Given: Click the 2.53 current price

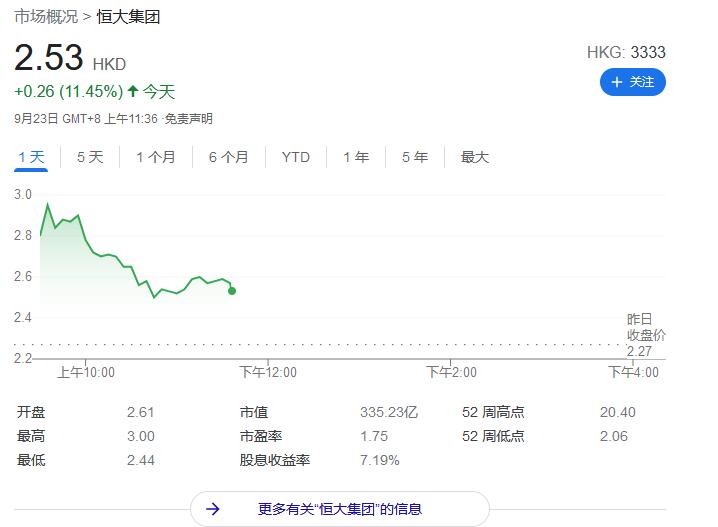Looking at the screenshot, I should coord(49,58).
